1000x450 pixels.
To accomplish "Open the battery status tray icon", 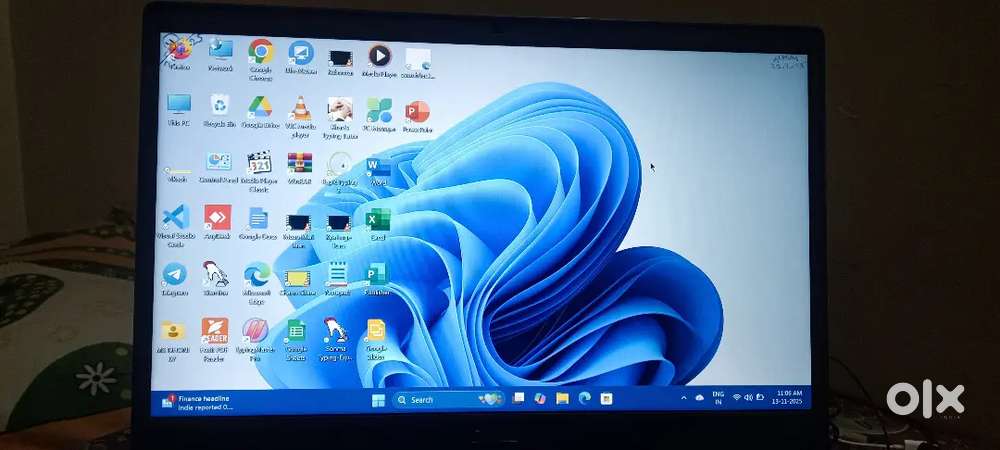I will (x=760, y=397).
